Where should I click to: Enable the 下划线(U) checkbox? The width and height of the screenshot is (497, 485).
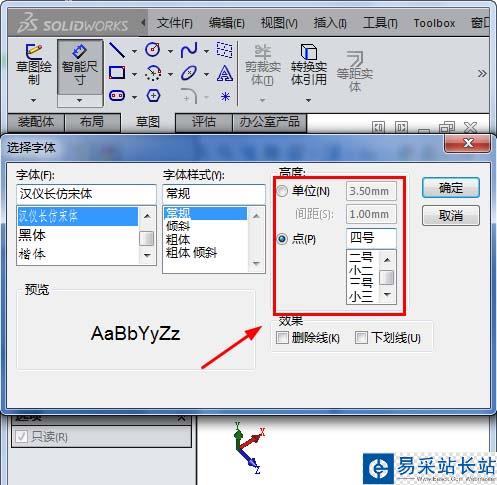(x=361, y=338)
